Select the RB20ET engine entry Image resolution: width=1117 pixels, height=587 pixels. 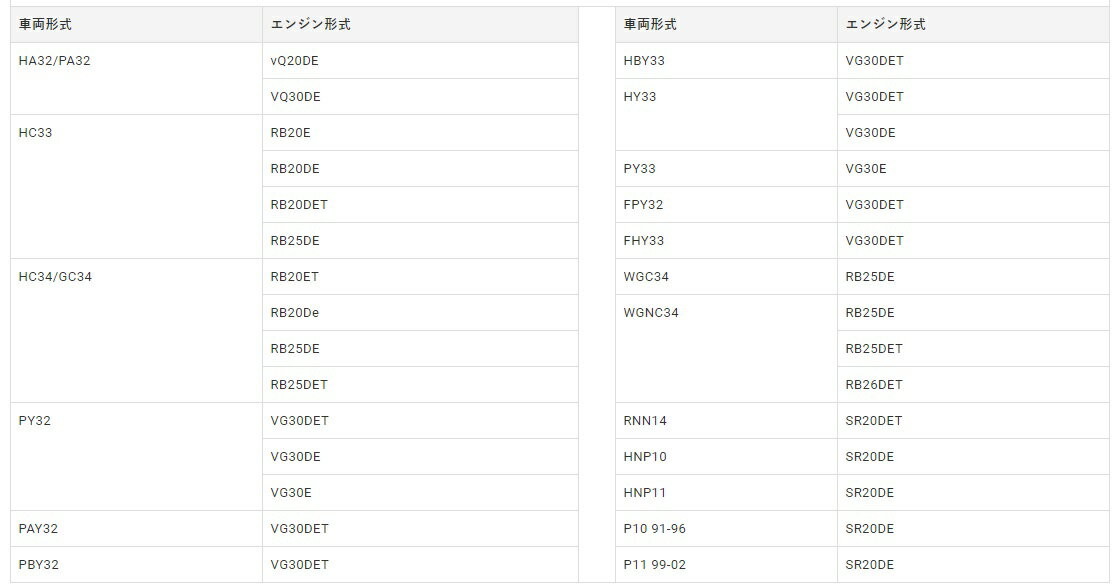point(295,277)
